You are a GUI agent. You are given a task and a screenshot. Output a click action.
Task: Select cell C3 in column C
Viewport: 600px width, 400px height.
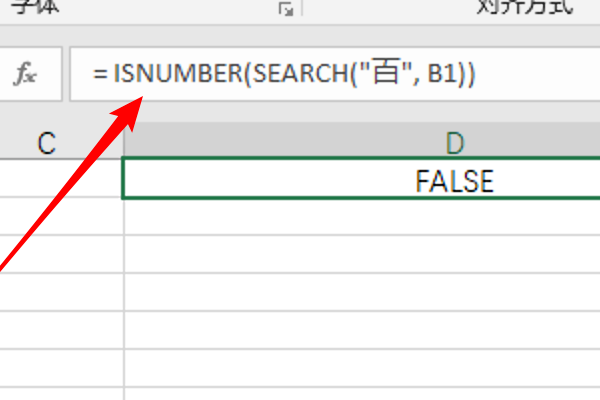60,255
